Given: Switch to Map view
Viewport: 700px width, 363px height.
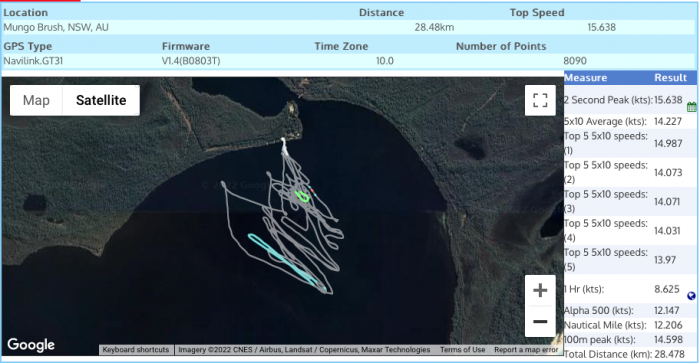Looking at the screenshot, I should point(36,100).
